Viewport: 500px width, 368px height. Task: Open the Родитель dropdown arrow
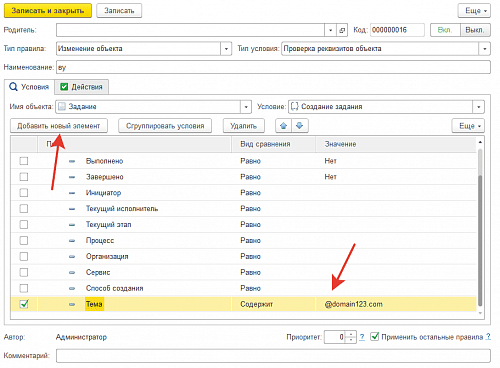coord(330,30)
